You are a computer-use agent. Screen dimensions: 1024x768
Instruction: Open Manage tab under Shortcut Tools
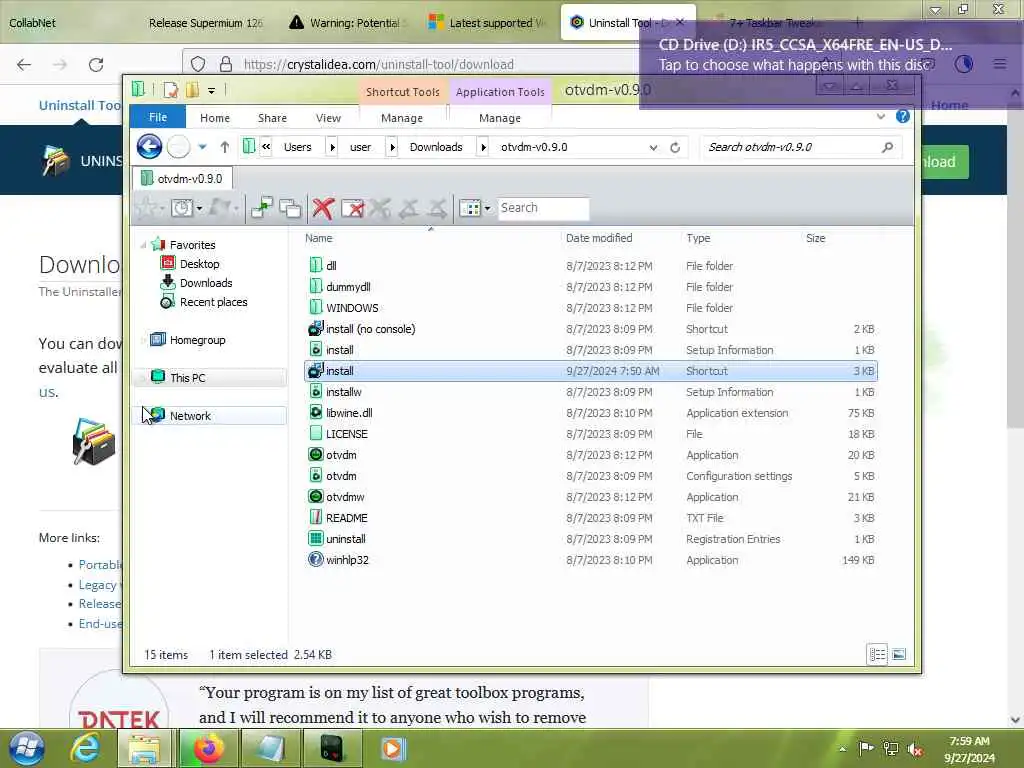click(402, 118)
